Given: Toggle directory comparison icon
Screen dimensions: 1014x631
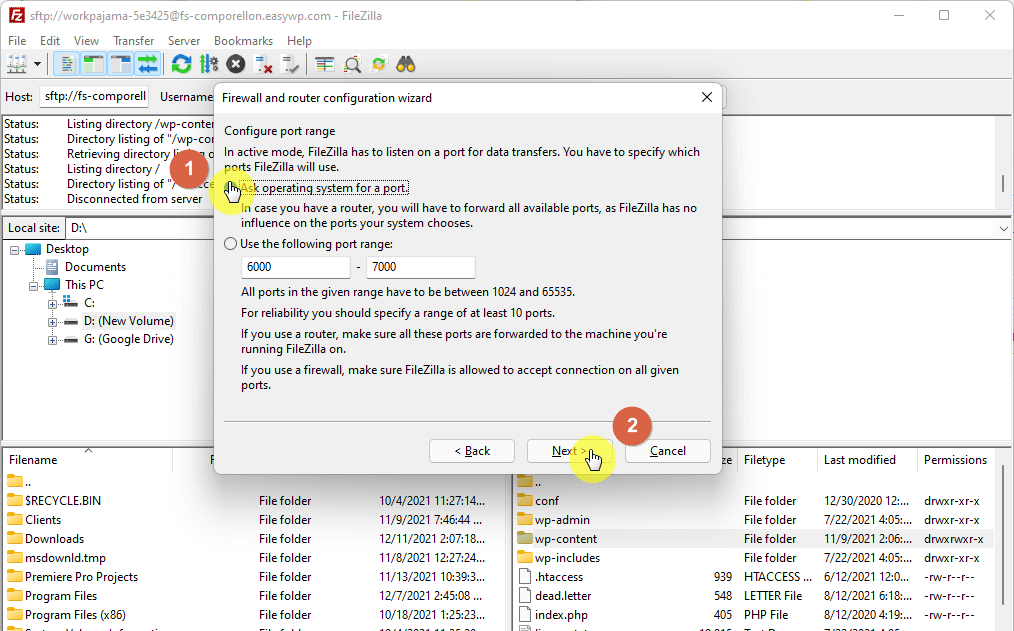Looking at the screenshot, I should click(352, 65).
